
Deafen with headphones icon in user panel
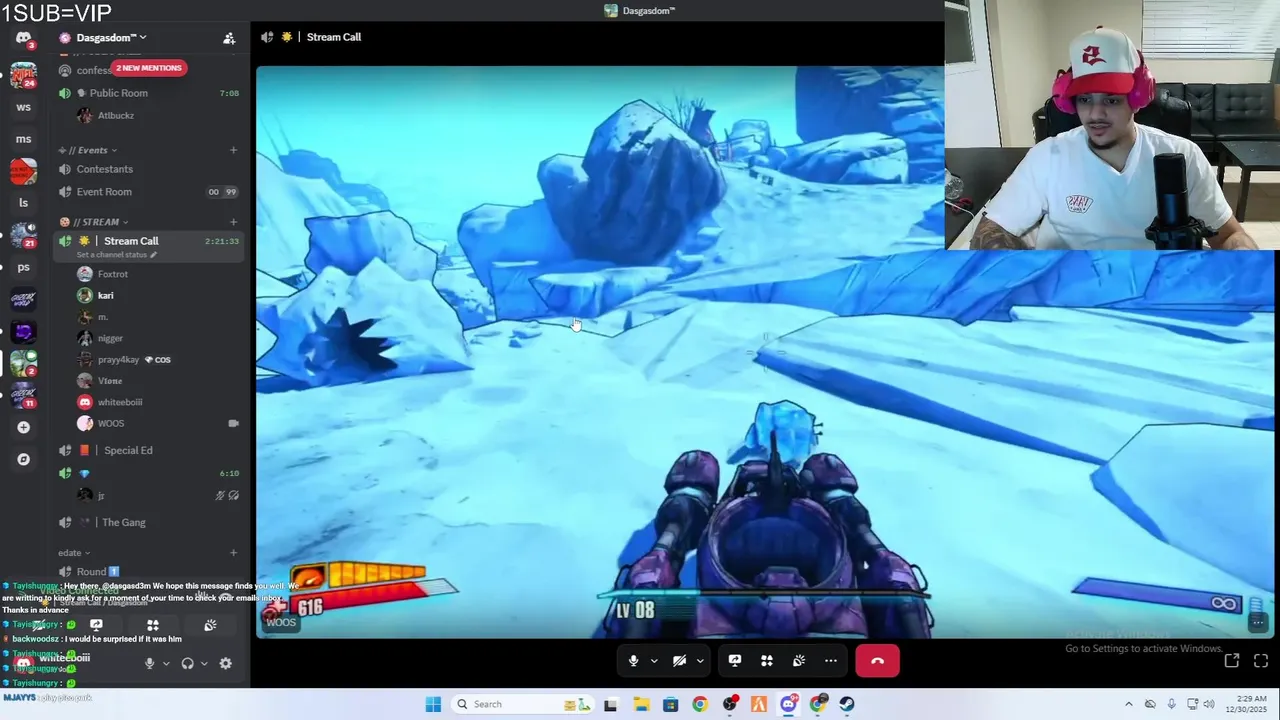[187, 663]
